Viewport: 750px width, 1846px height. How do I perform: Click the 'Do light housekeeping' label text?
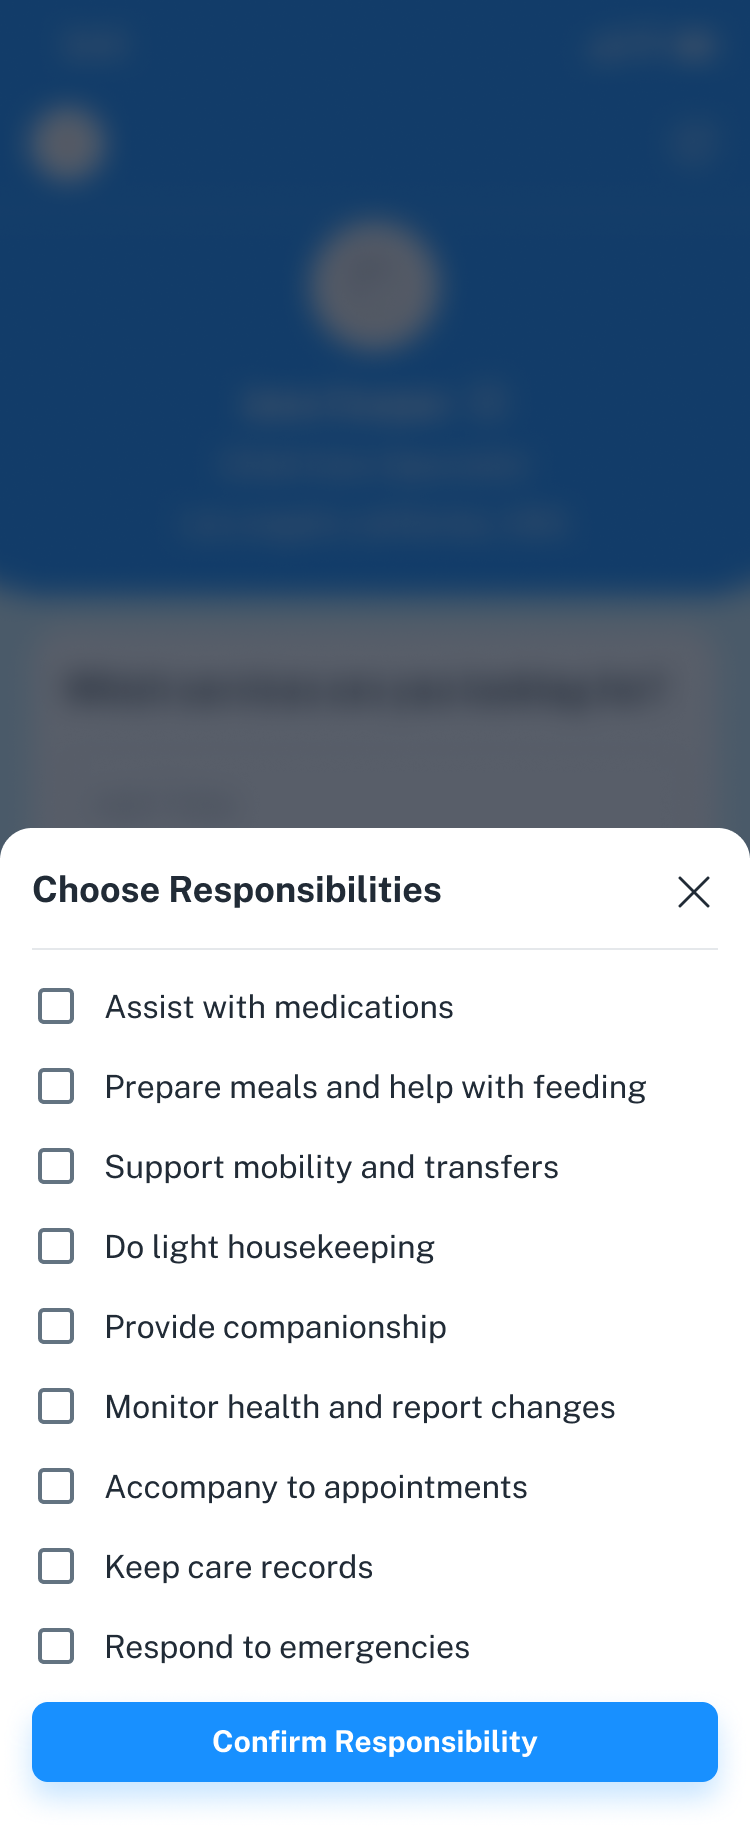click(269, 1247)
